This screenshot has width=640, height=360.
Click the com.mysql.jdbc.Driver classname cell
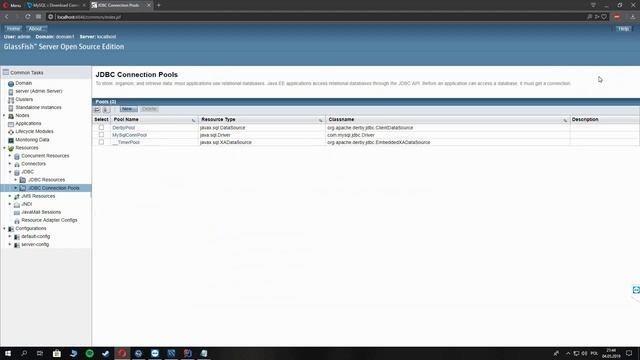(351, 135)
